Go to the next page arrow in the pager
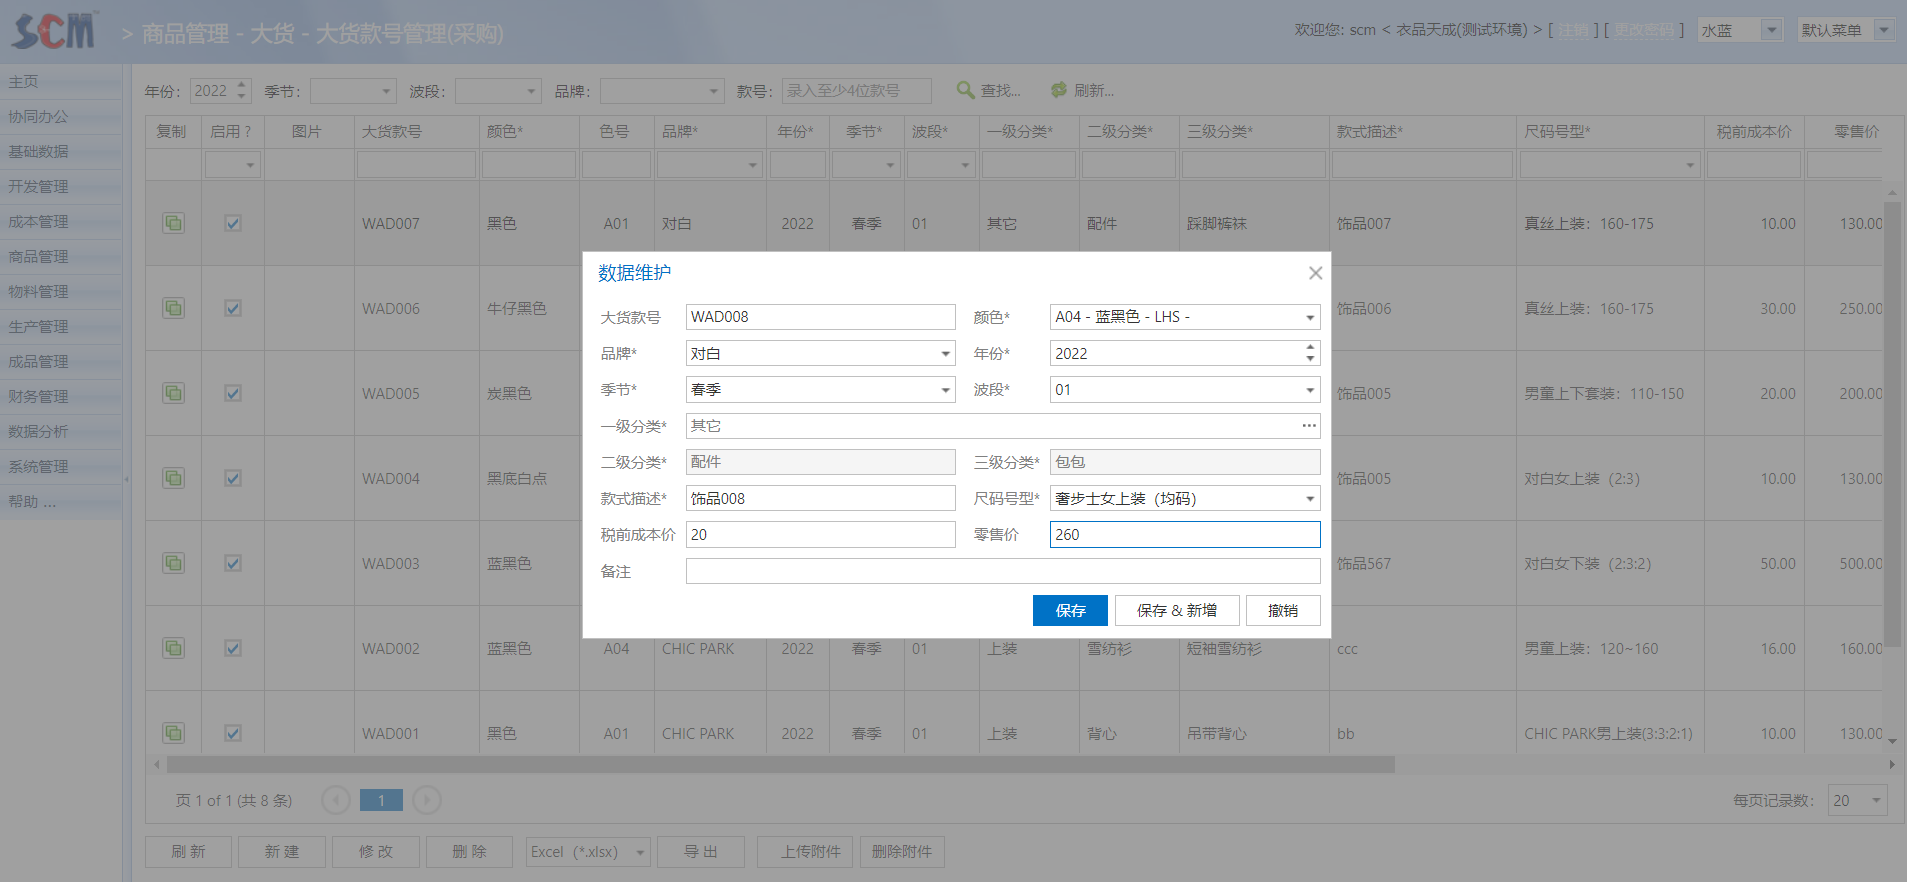Viewport: 1907px width, 882px height. [x=427, y=800]
